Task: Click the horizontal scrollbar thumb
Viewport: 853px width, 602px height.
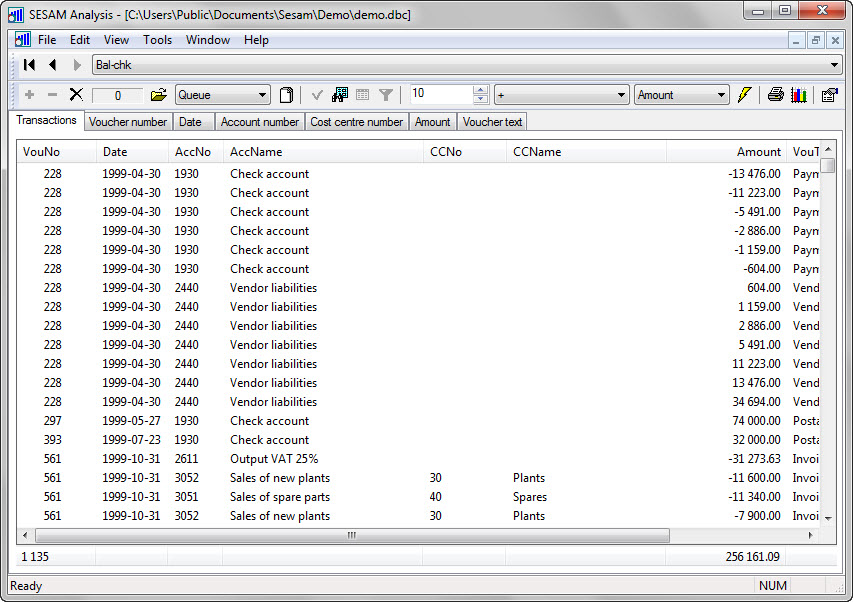Action: pyautogui.click(x=352, y=536)
